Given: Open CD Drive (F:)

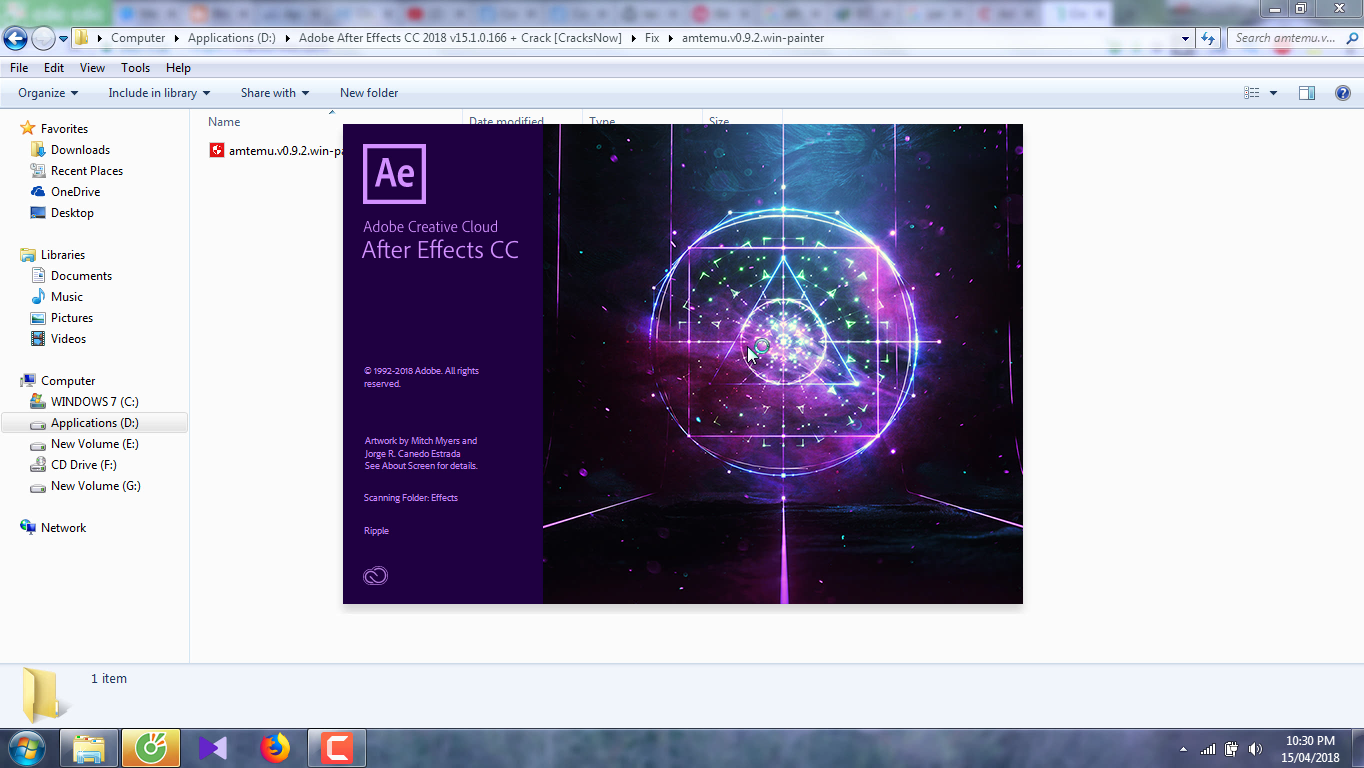Looking at the screenshot, I should (x=83, y=465).
